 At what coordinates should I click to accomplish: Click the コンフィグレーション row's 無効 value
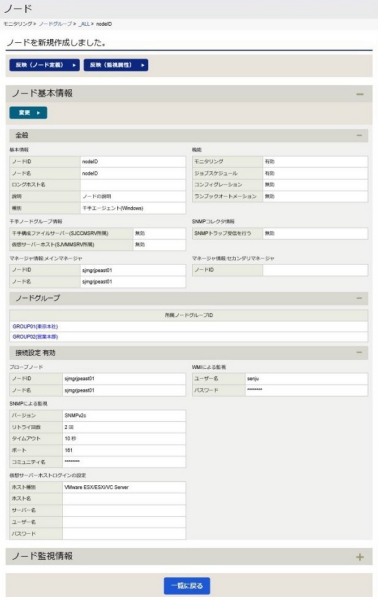269,185
